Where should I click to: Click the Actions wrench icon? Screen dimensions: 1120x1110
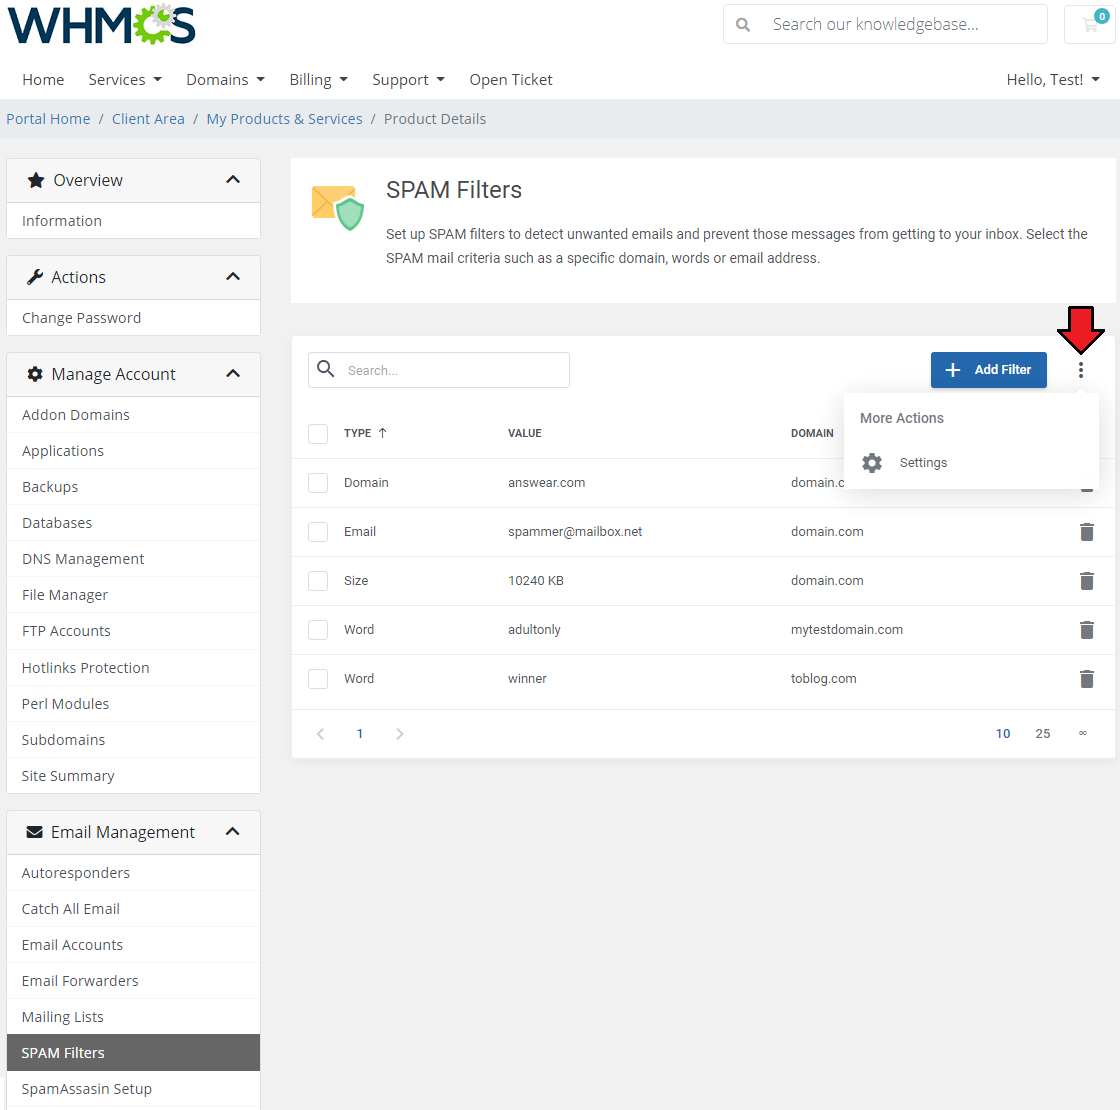(35, 277)
